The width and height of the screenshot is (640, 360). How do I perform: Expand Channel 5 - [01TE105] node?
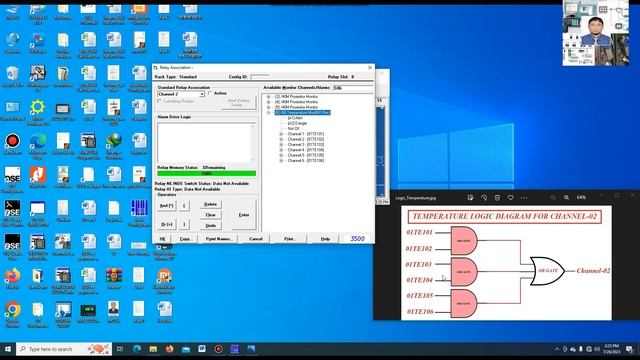pos(281,155)
